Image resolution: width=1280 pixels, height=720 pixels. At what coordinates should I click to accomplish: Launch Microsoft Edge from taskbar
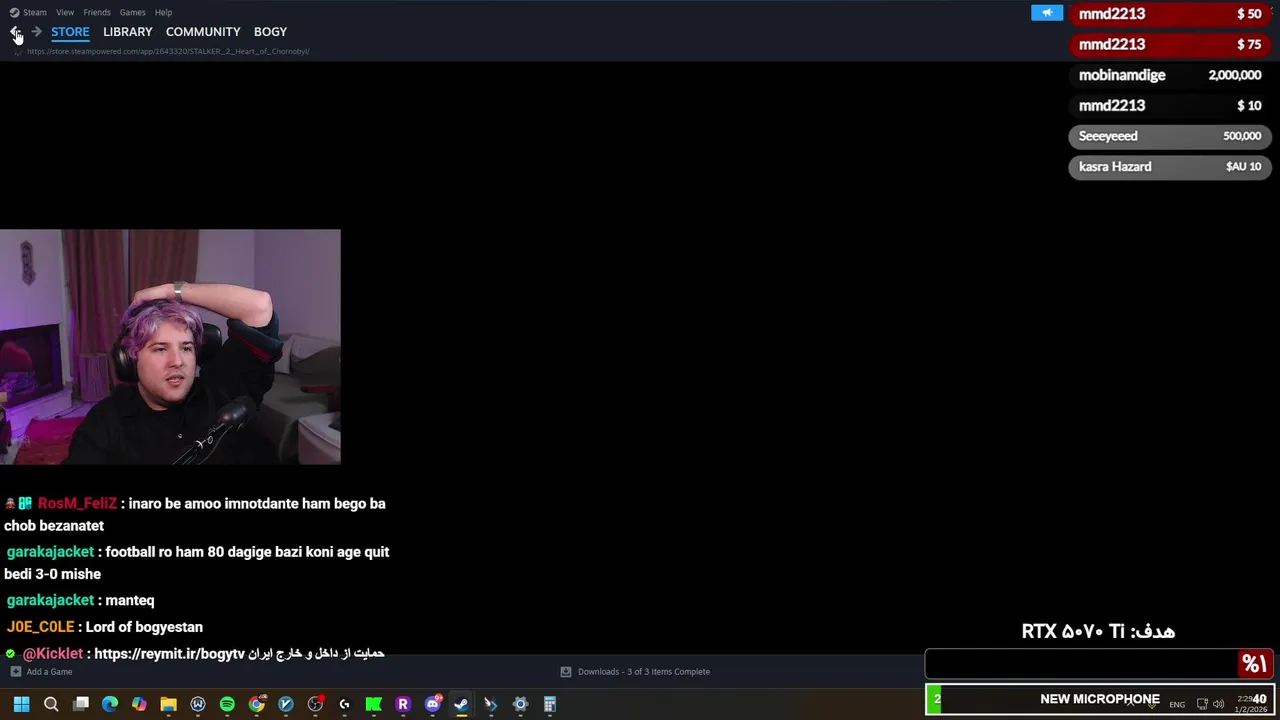tap(110, 704)
